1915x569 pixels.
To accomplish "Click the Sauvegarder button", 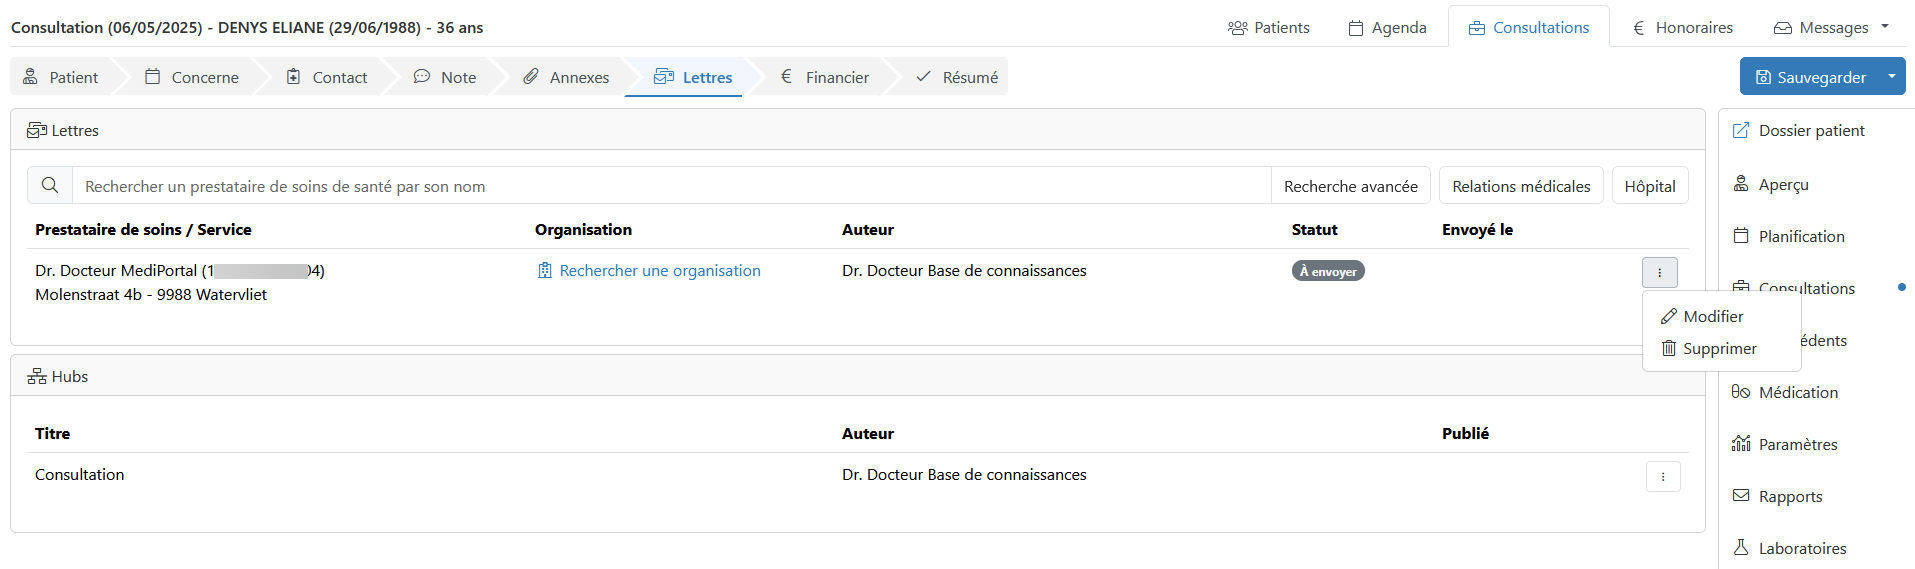I will click(1810, 77).
